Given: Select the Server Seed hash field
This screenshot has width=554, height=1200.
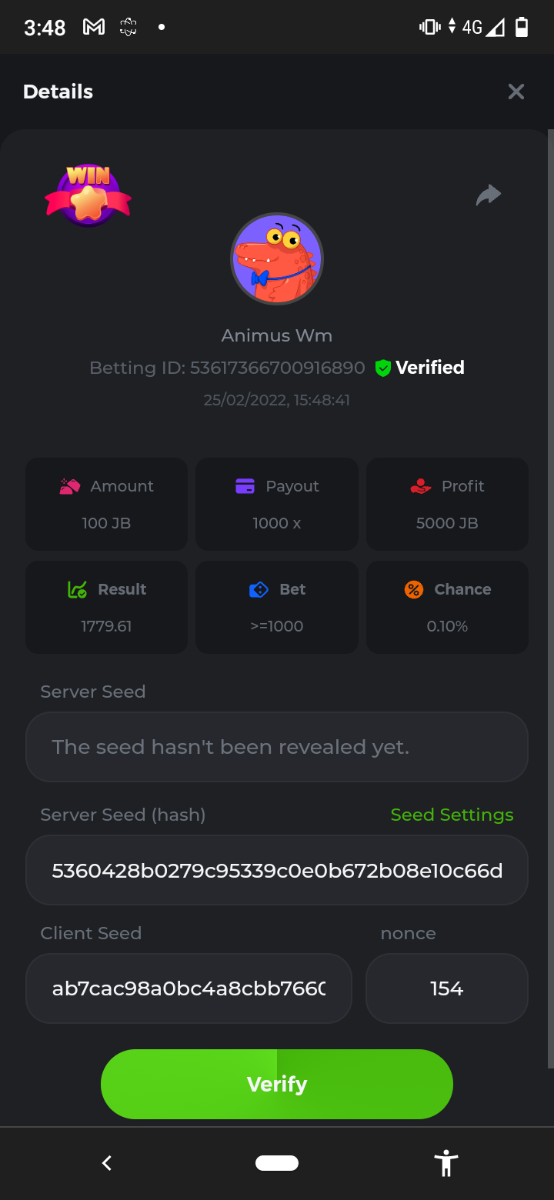Looking at the screenshot, I should pos(277,870).
